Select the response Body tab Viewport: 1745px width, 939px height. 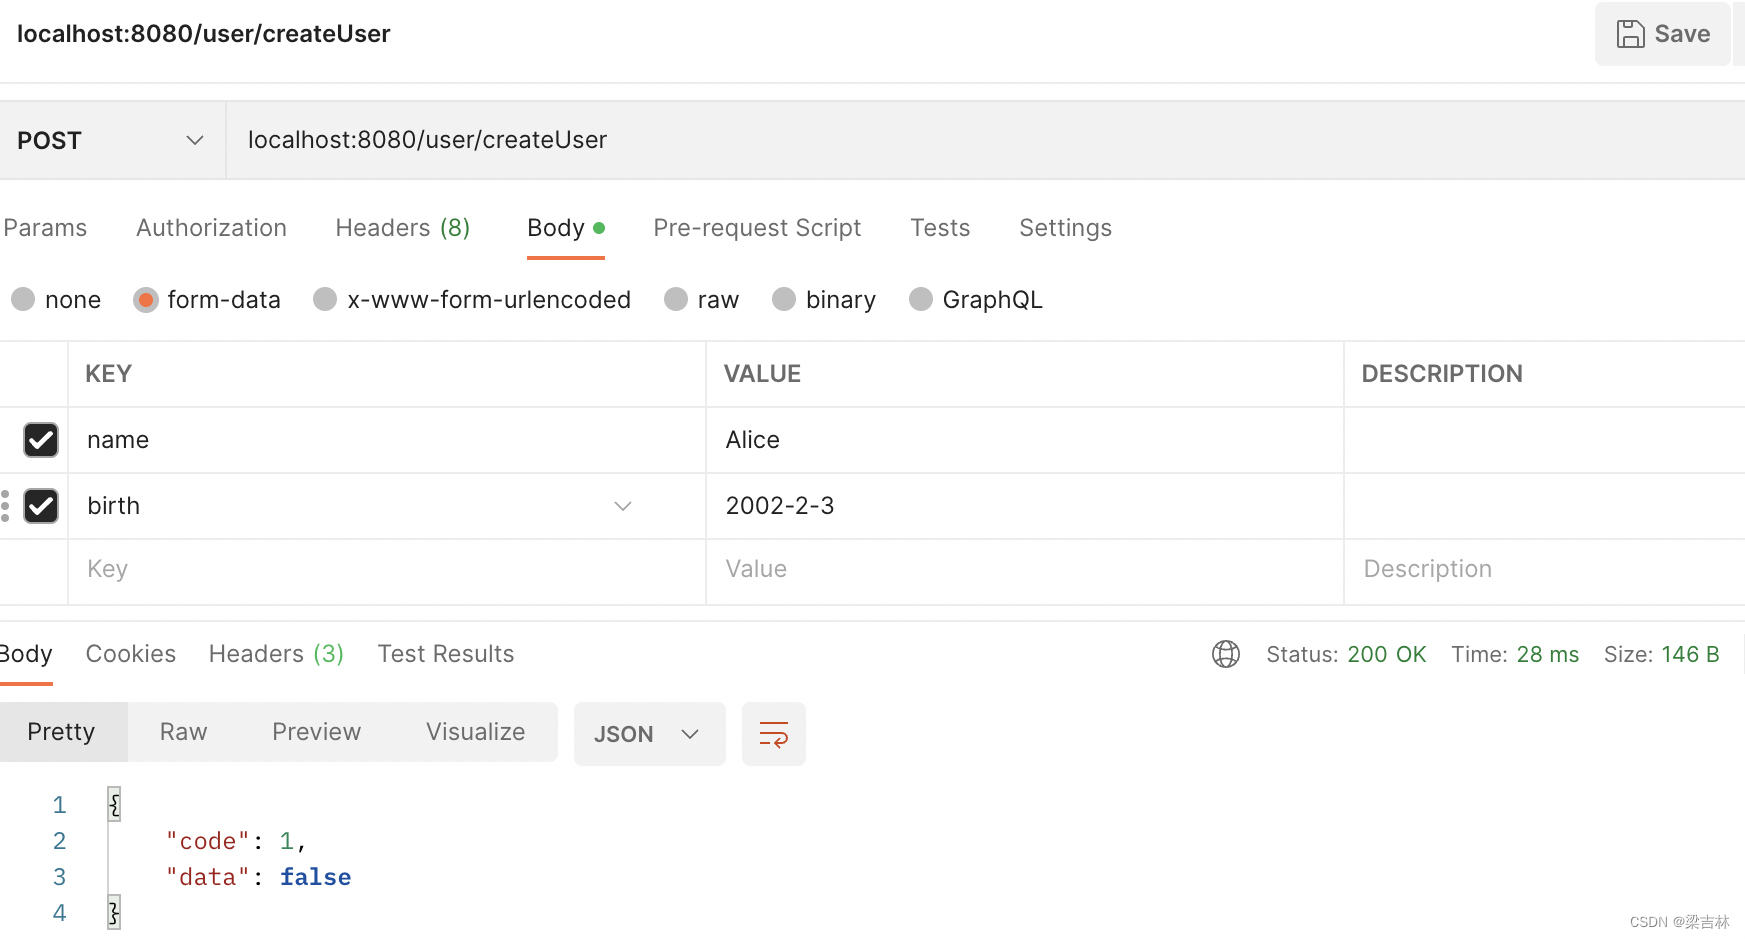click(x=26, y=654)
